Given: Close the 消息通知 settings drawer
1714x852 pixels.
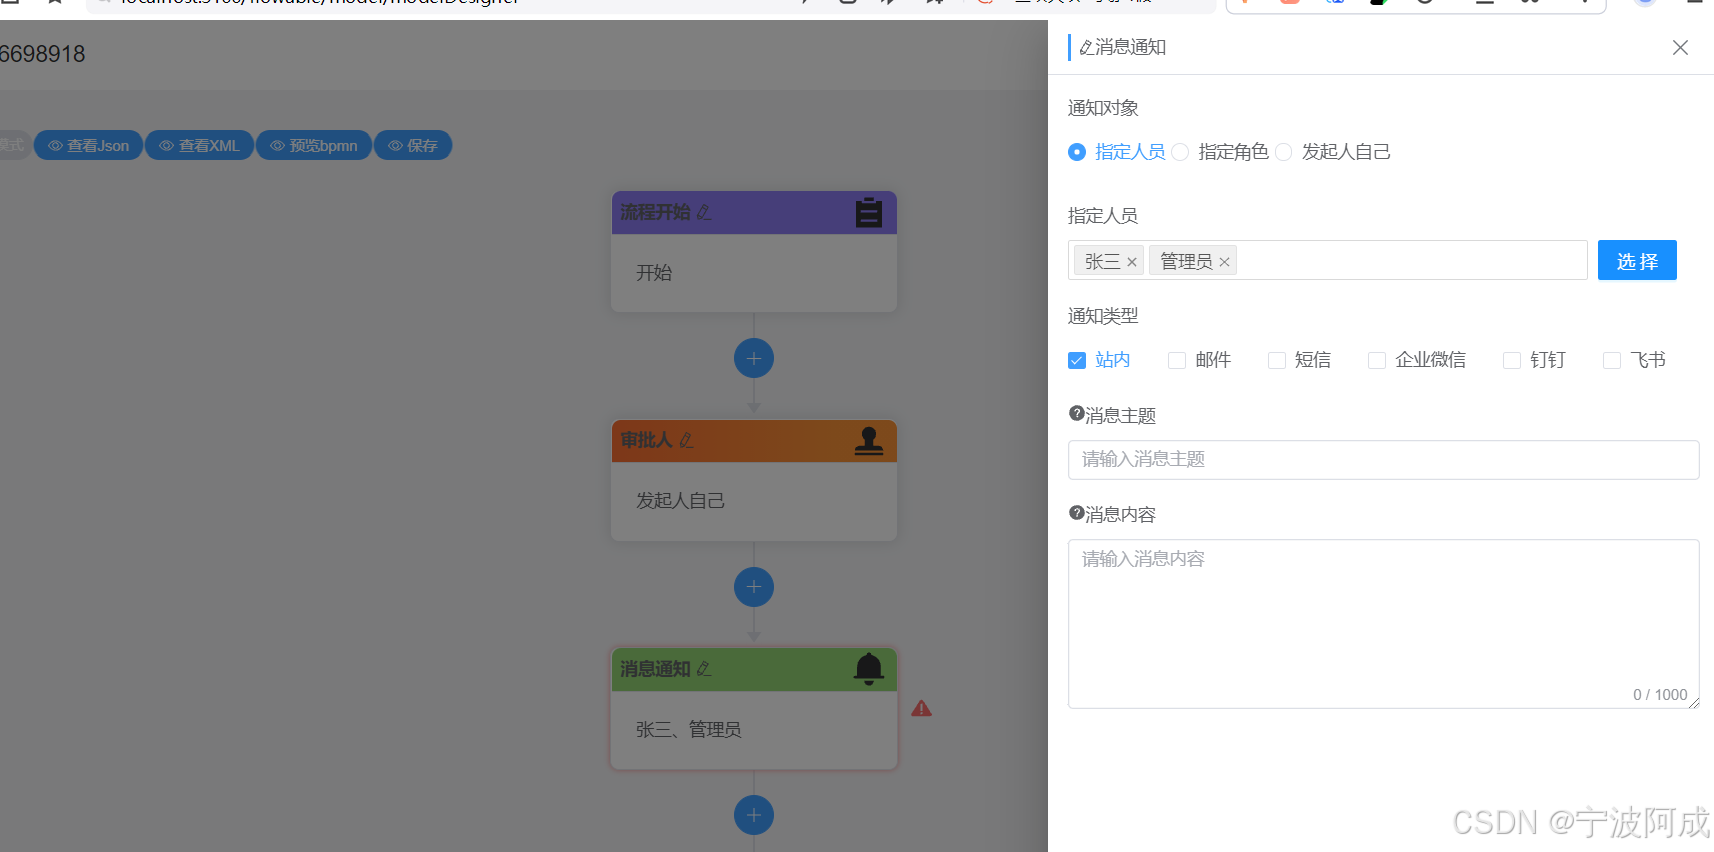Looking at the screenshot, I should [1680, 48].
